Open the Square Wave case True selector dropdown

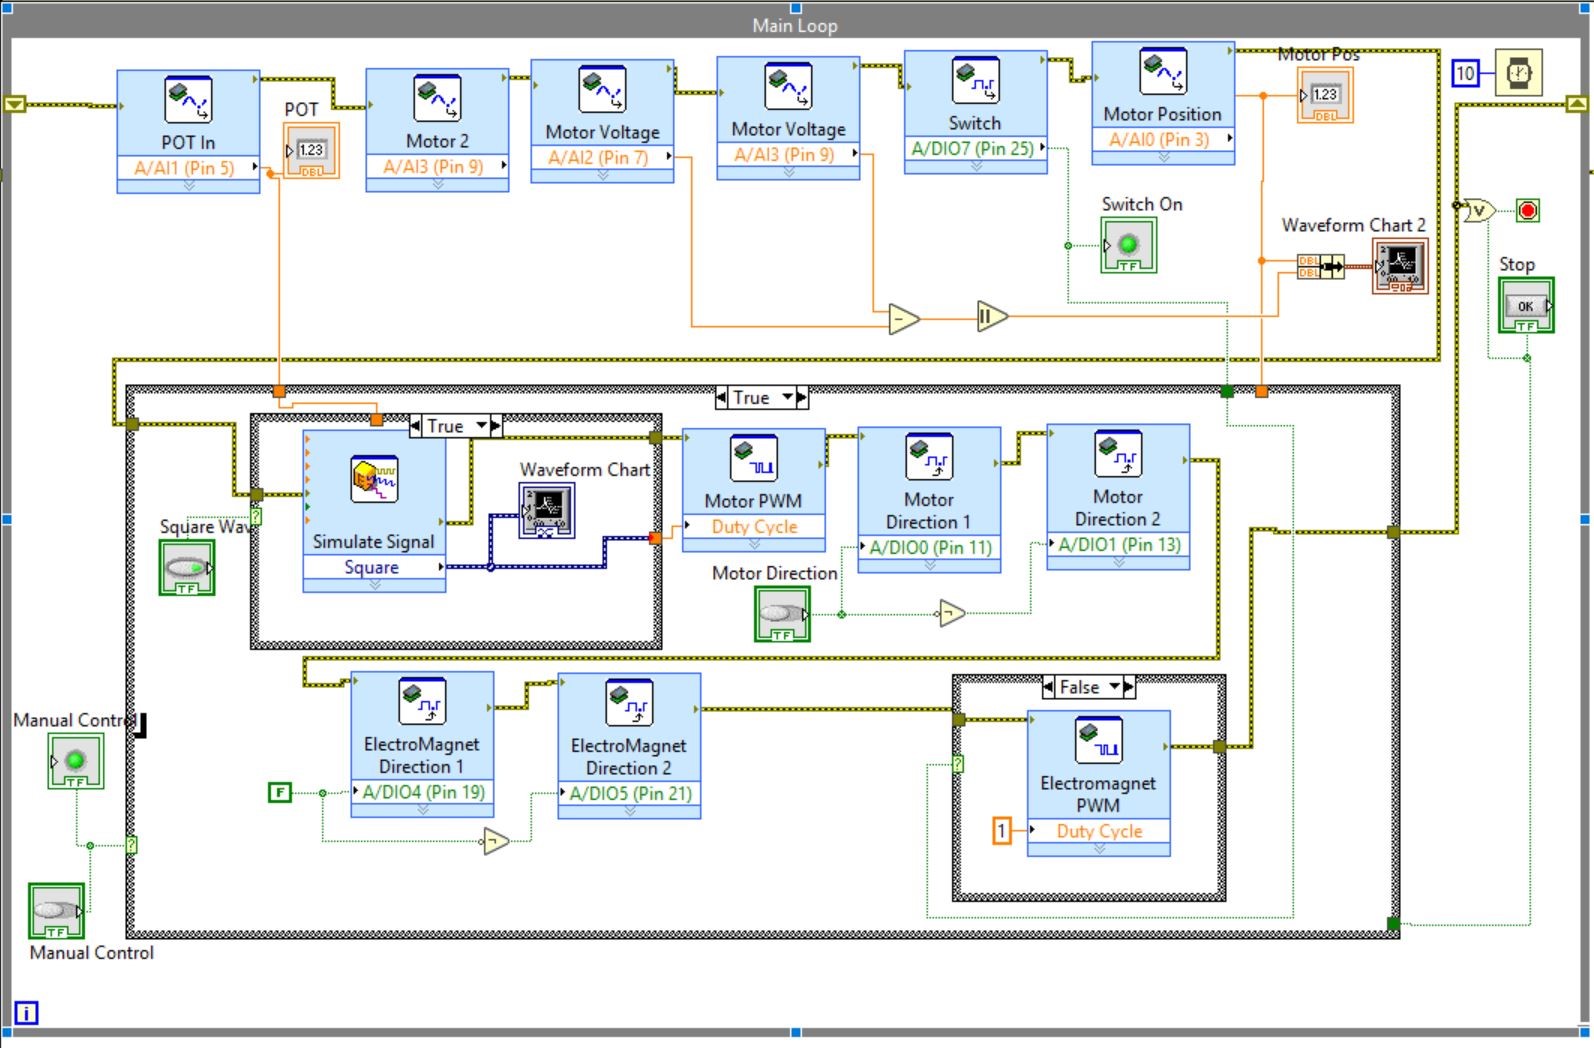pyautogui.click(x=481, y=426)
